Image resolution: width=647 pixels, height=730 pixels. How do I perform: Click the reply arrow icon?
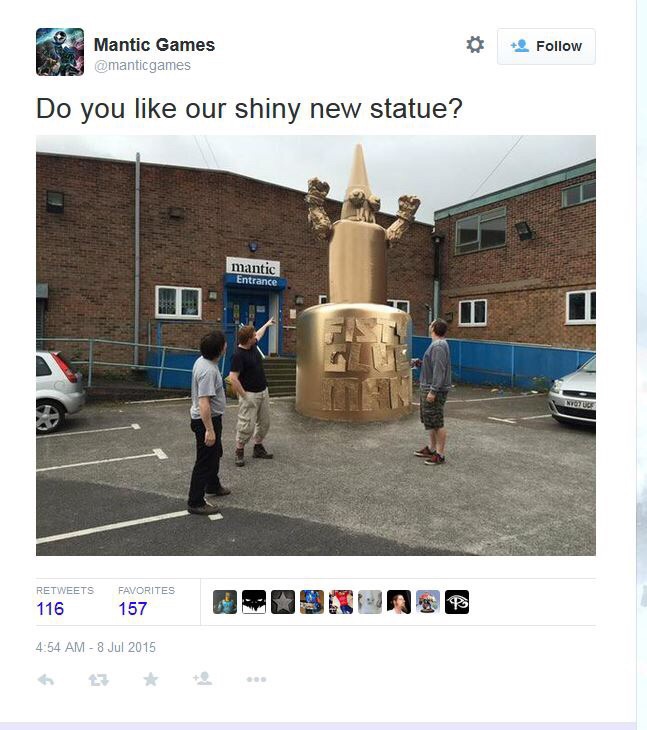coord(46,680)
